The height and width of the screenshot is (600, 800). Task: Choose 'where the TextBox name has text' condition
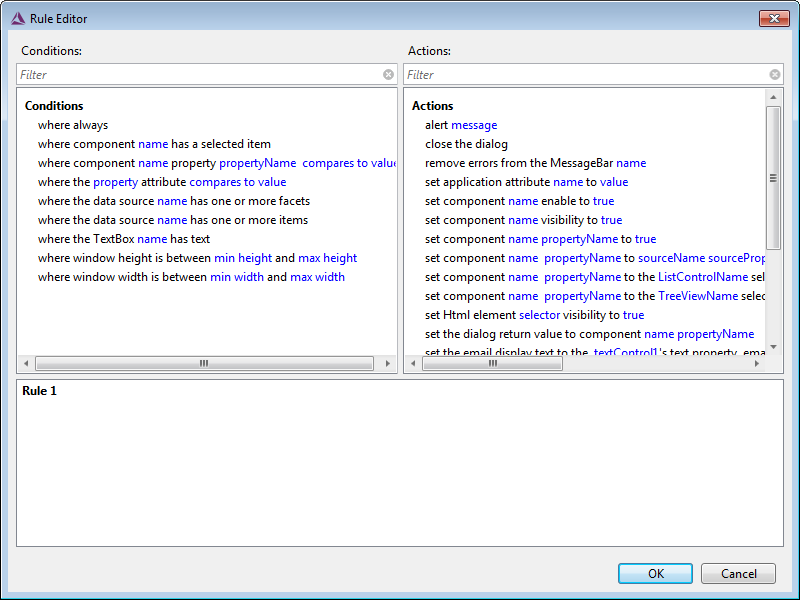[x=124, y=239]
